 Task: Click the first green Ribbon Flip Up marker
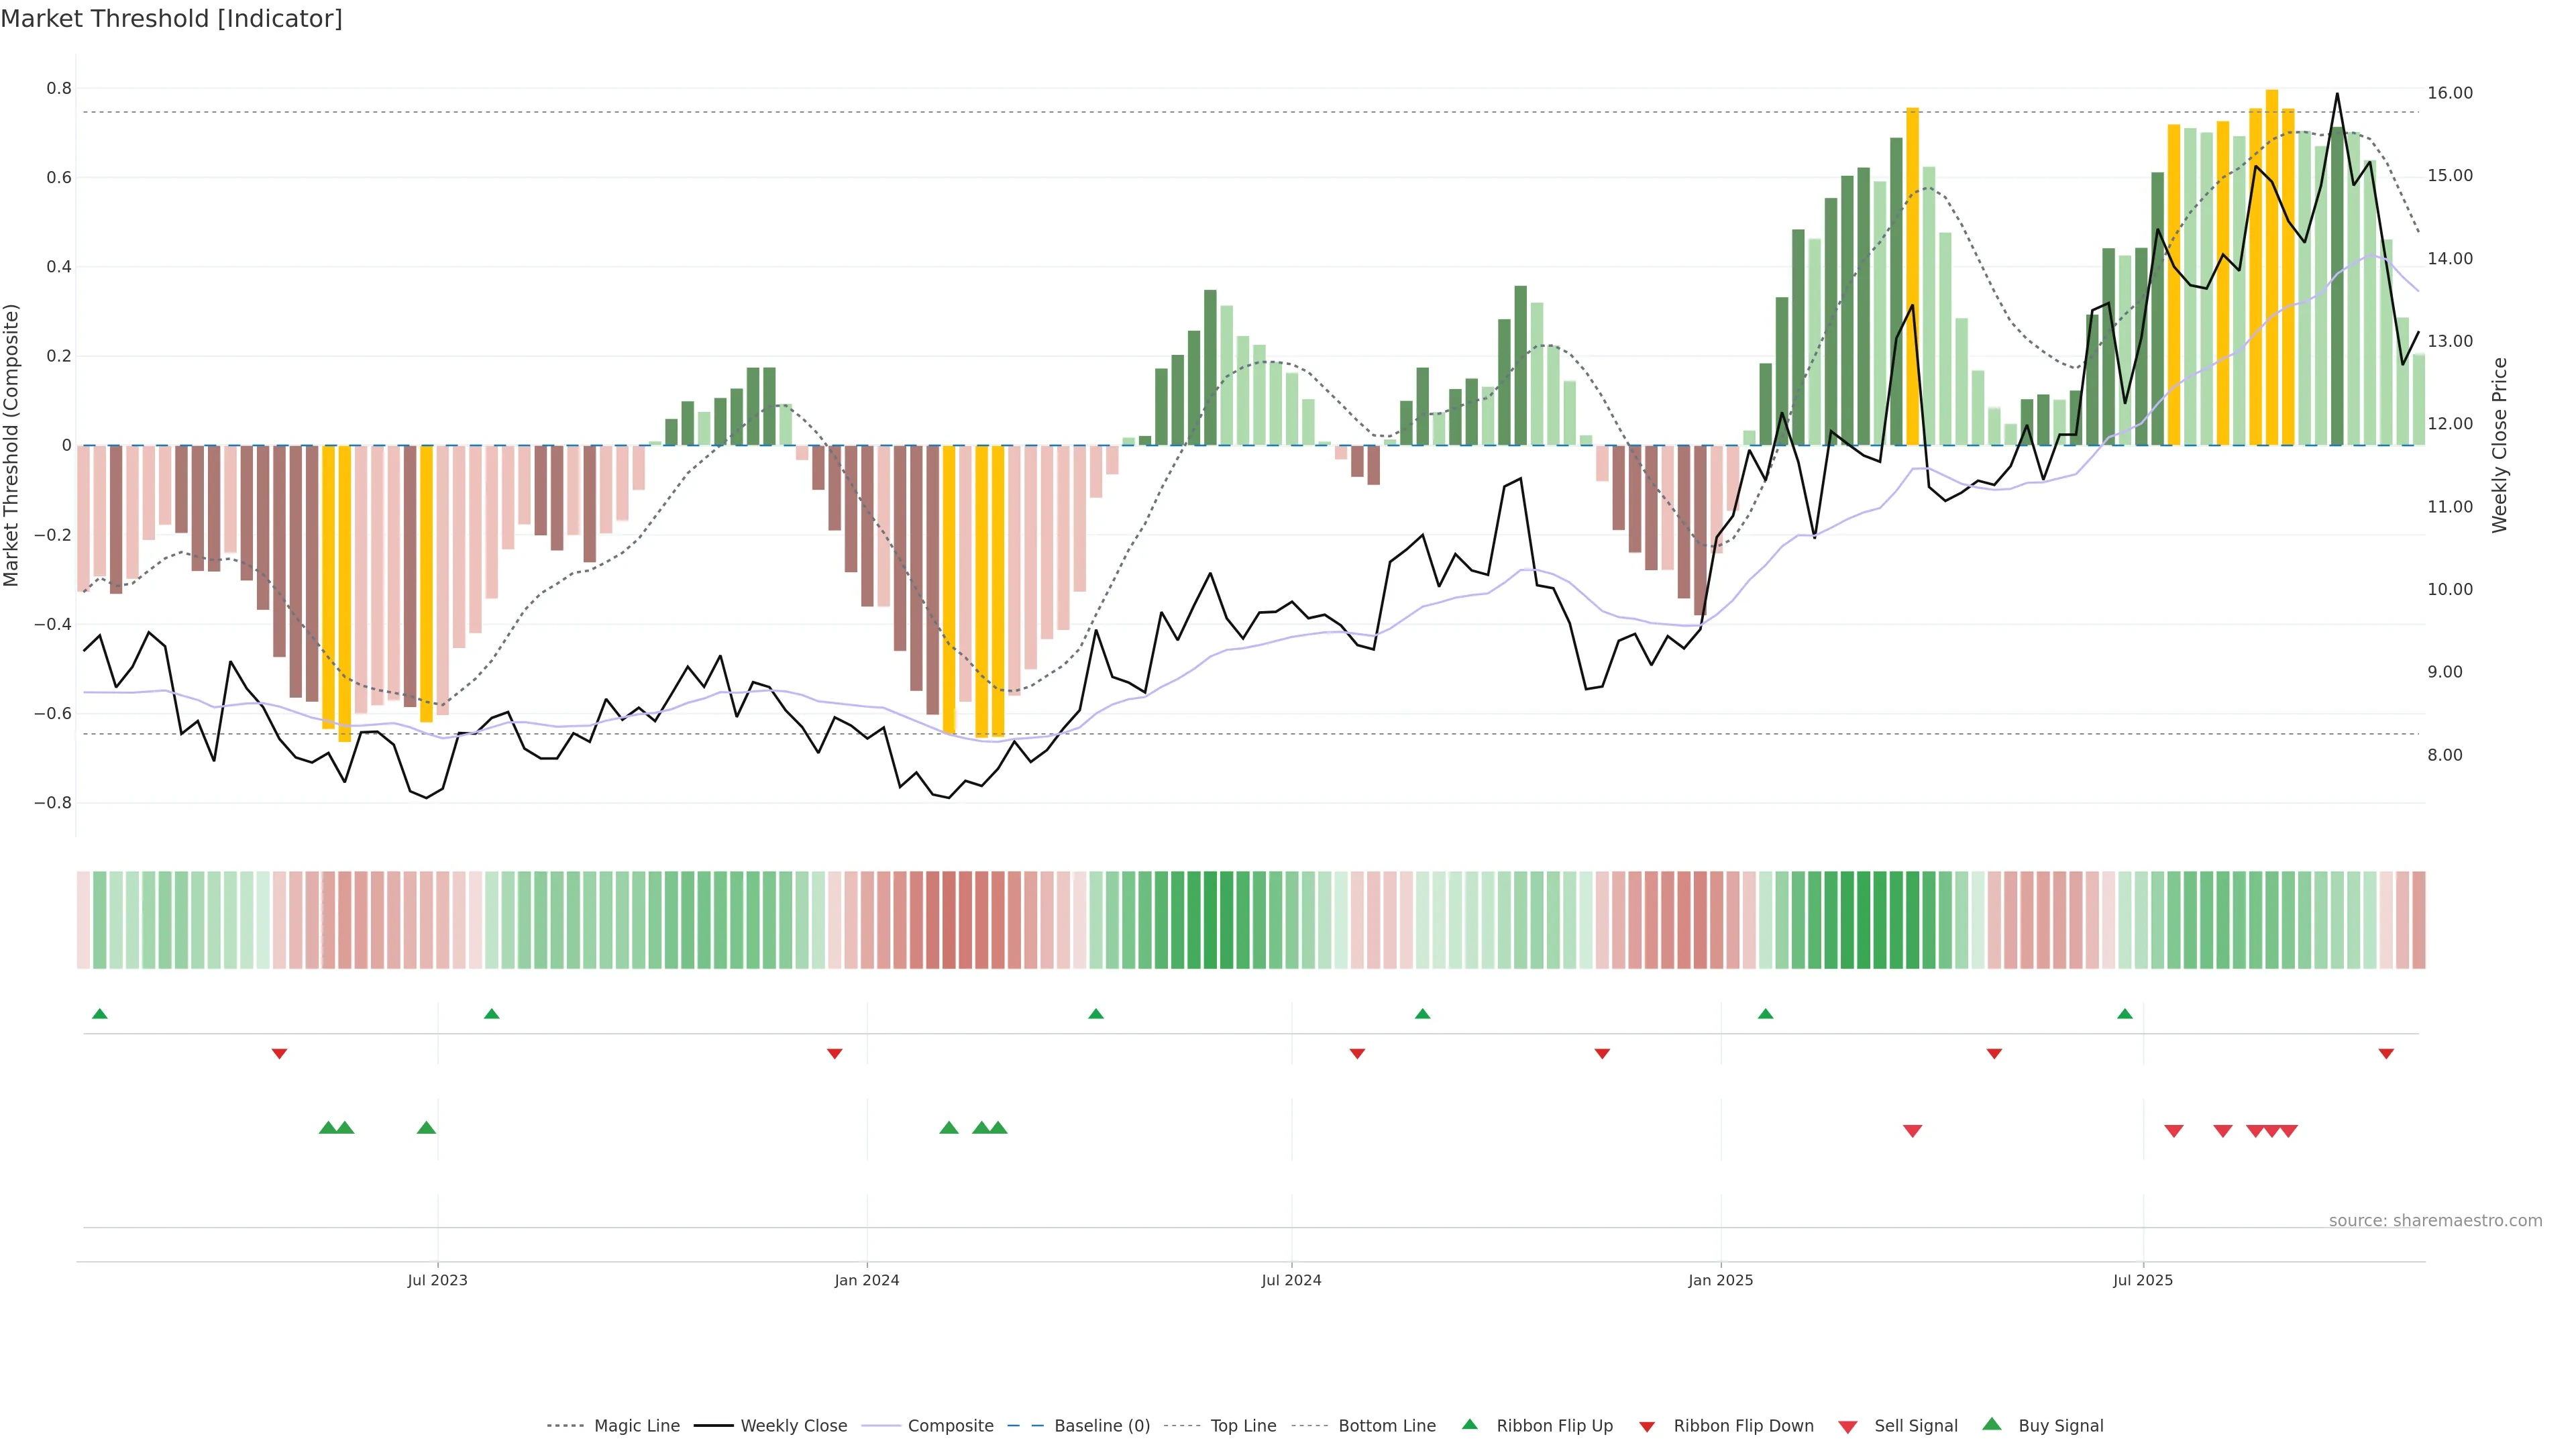pyautogui.click(x=99, y=1014)
